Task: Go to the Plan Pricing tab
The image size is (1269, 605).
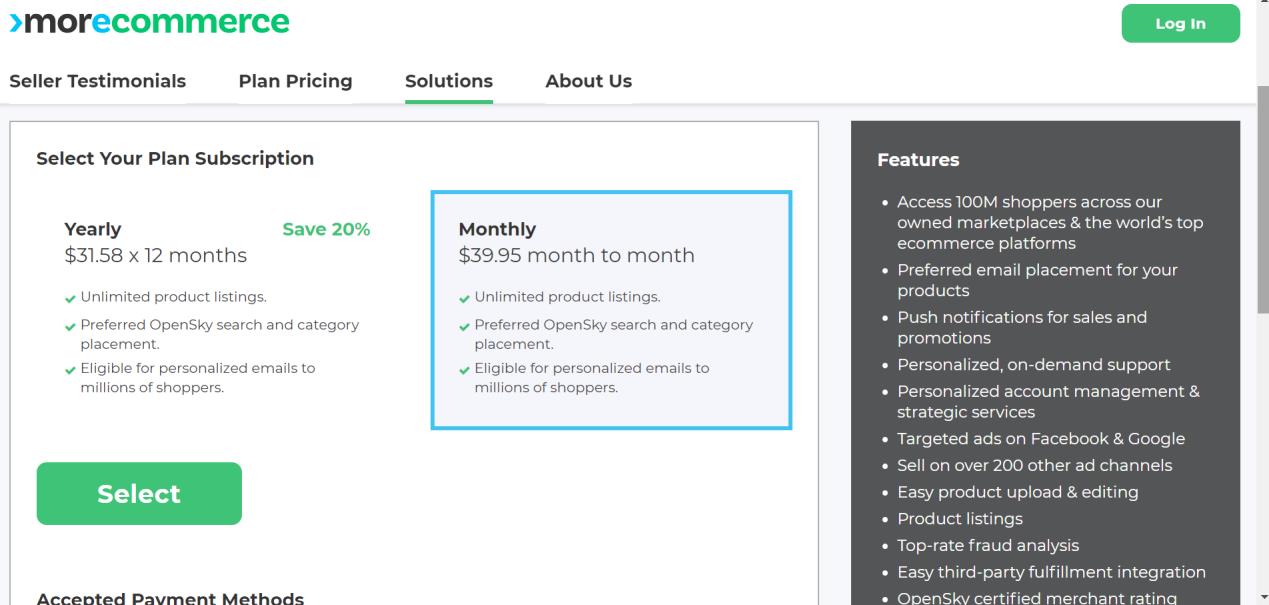Action: pyautogui.click(x=295, y=81)
